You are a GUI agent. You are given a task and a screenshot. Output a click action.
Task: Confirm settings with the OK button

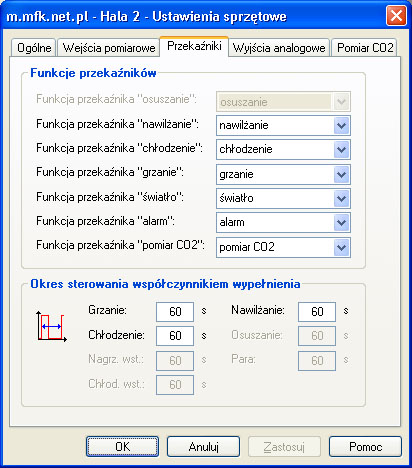coord(122,446)
